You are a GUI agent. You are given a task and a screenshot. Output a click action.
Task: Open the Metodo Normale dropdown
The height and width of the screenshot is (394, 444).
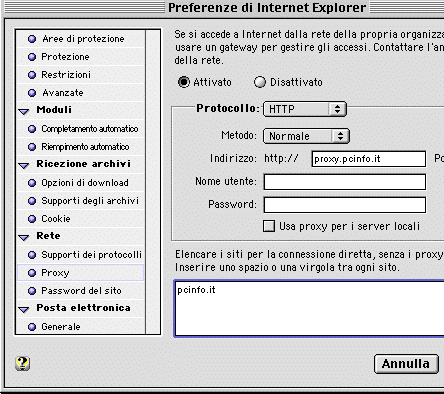306,136
